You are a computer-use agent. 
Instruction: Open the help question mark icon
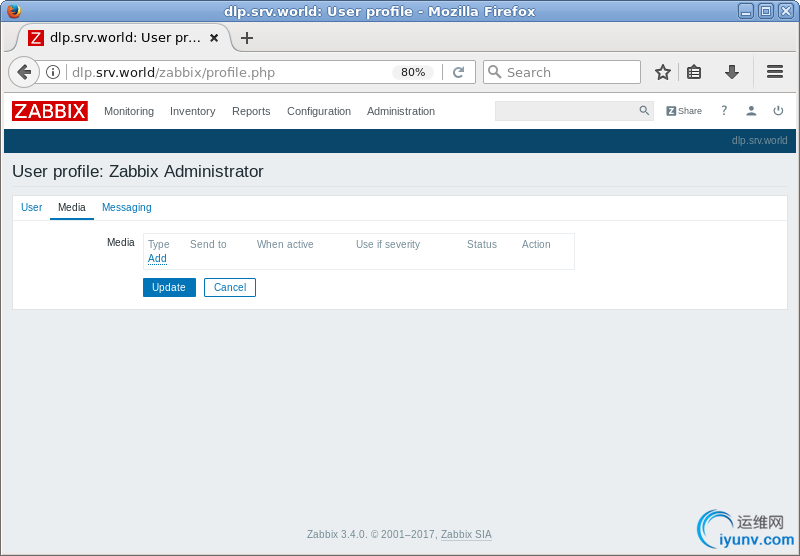click(x=723, y=111)
